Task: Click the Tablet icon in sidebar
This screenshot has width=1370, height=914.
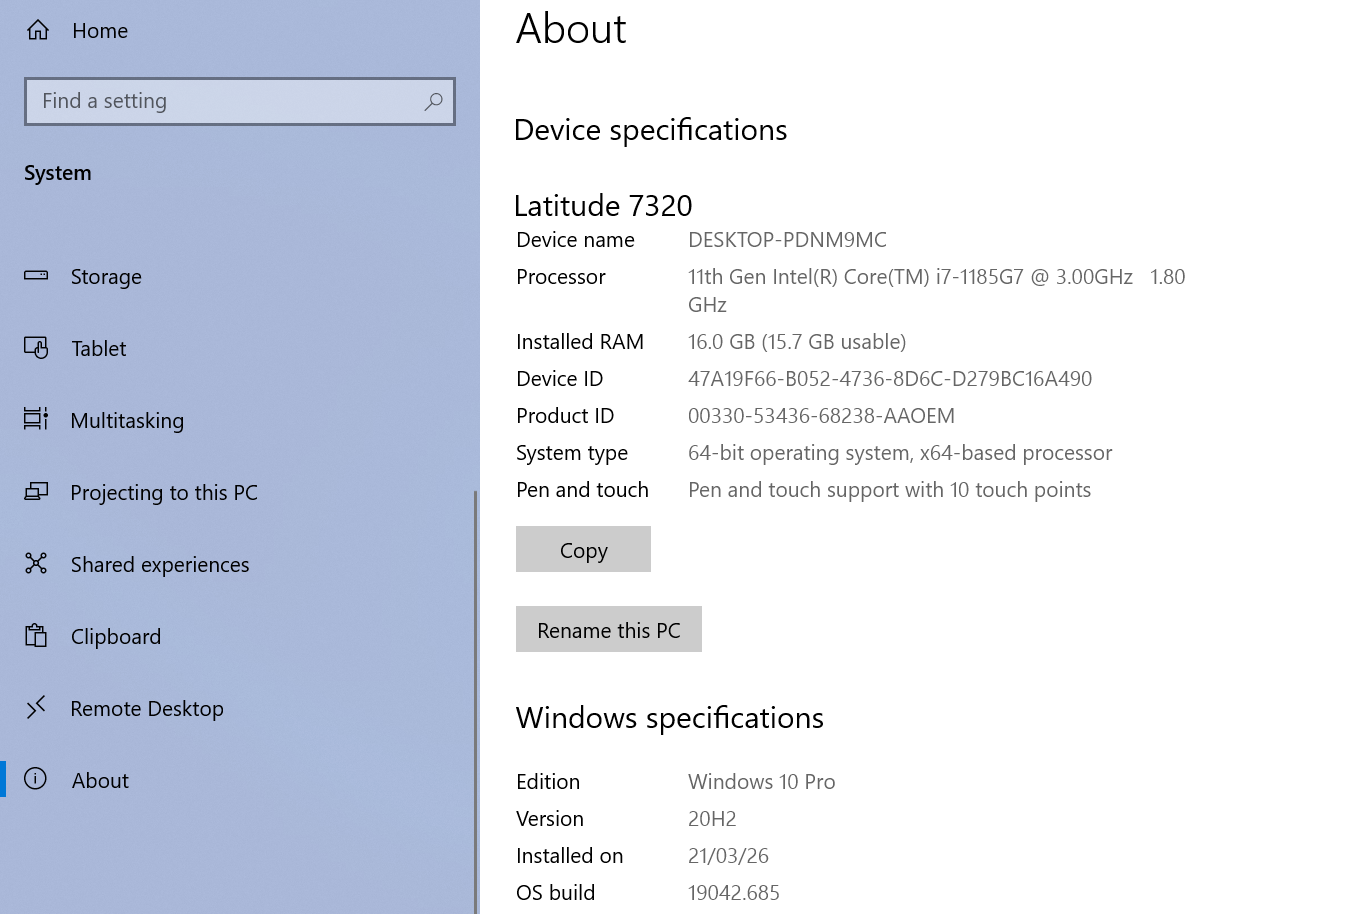Action: (x=36, y=348)
